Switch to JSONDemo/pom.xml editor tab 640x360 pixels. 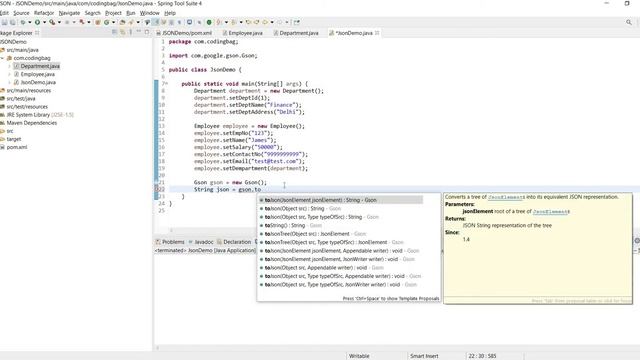click(x=184, y=33)
